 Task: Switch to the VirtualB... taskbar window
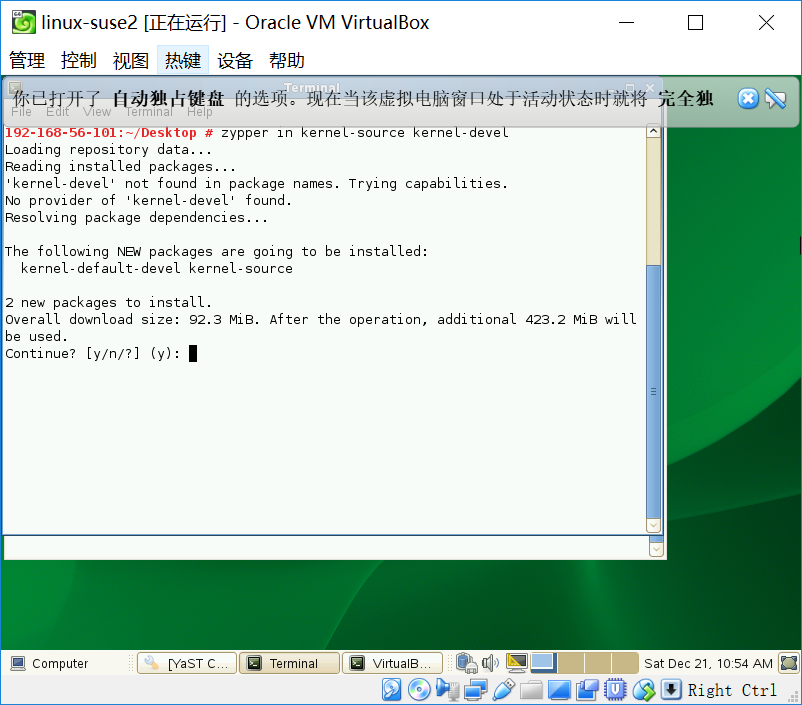click(x=392, y=664)
